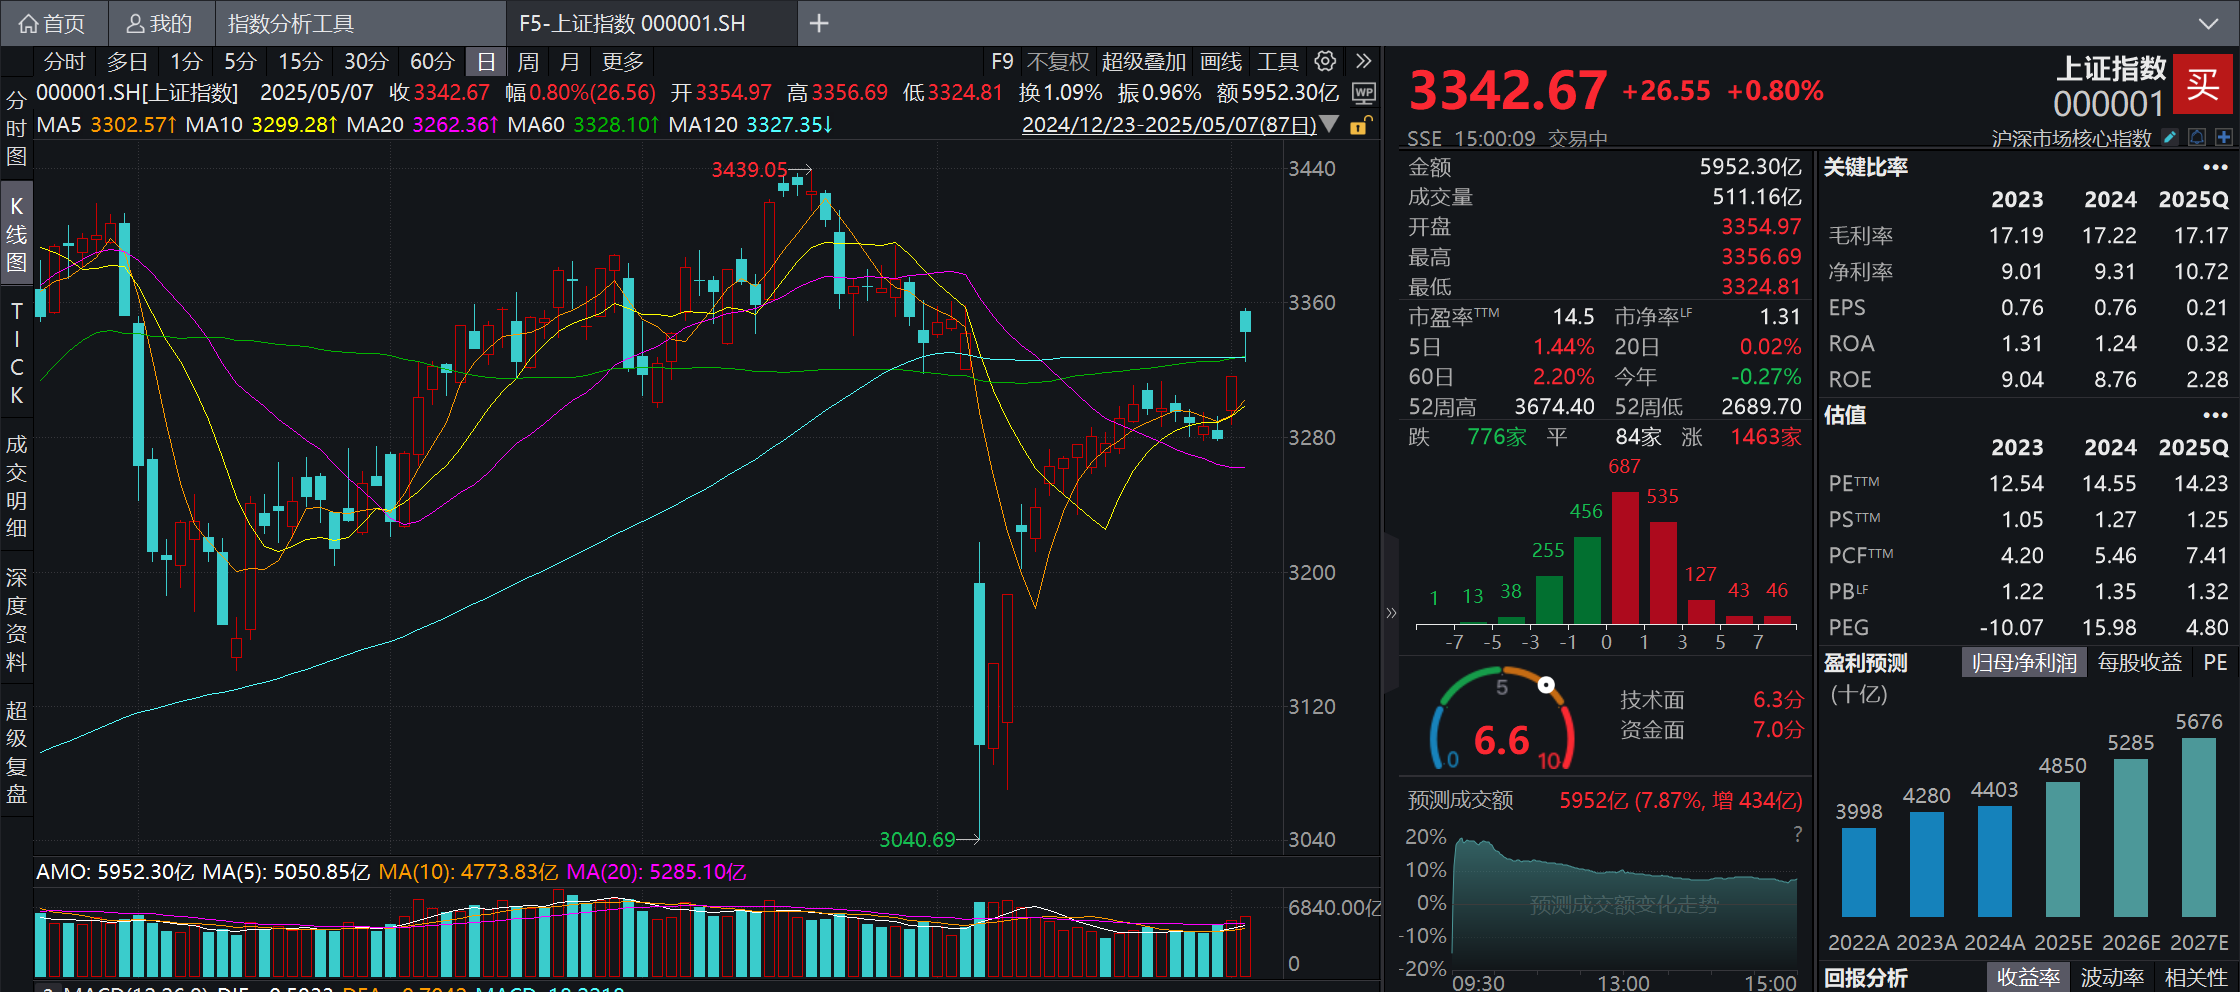
Task: Click the 沪深市场核心指数 label
Action: pyautogui.click(x=2071, y=138)
